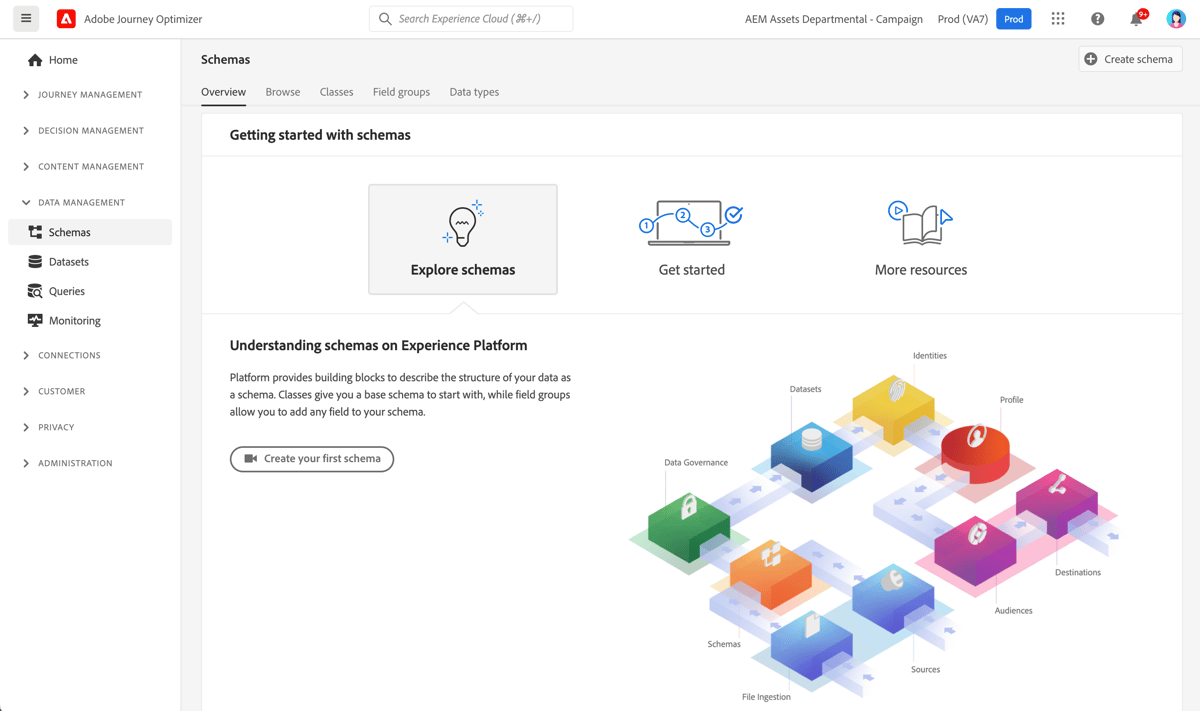The image size is (1200, 711).
Task: Click the Adobe Experience Cloud logo
Action: [64, 18]
